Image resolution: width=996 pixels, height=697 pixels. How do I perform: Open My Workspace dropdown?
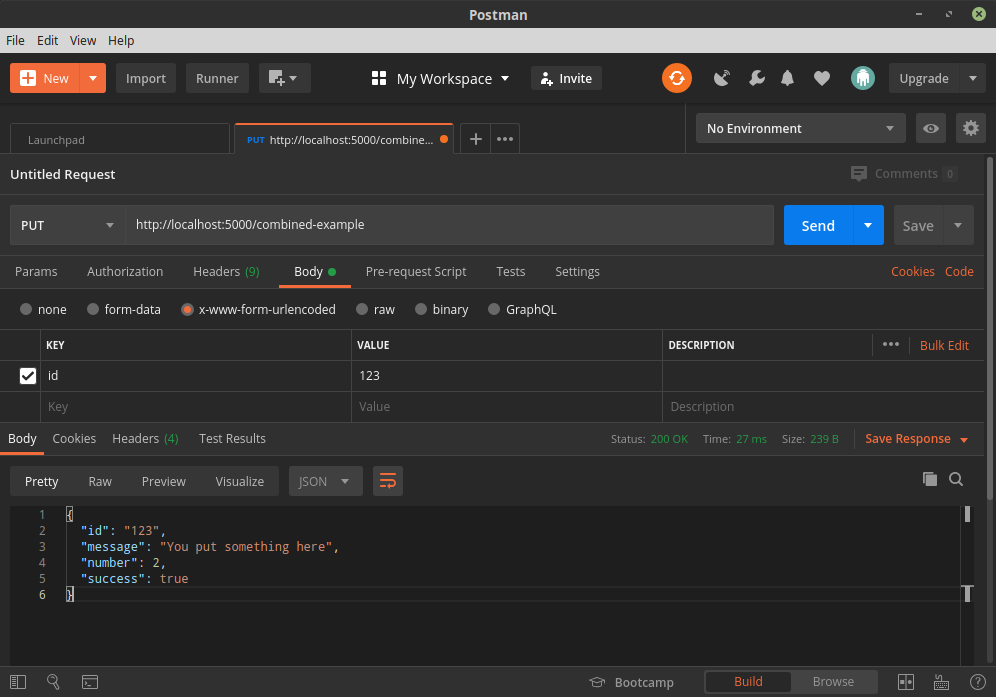click(x=452, y=79)
